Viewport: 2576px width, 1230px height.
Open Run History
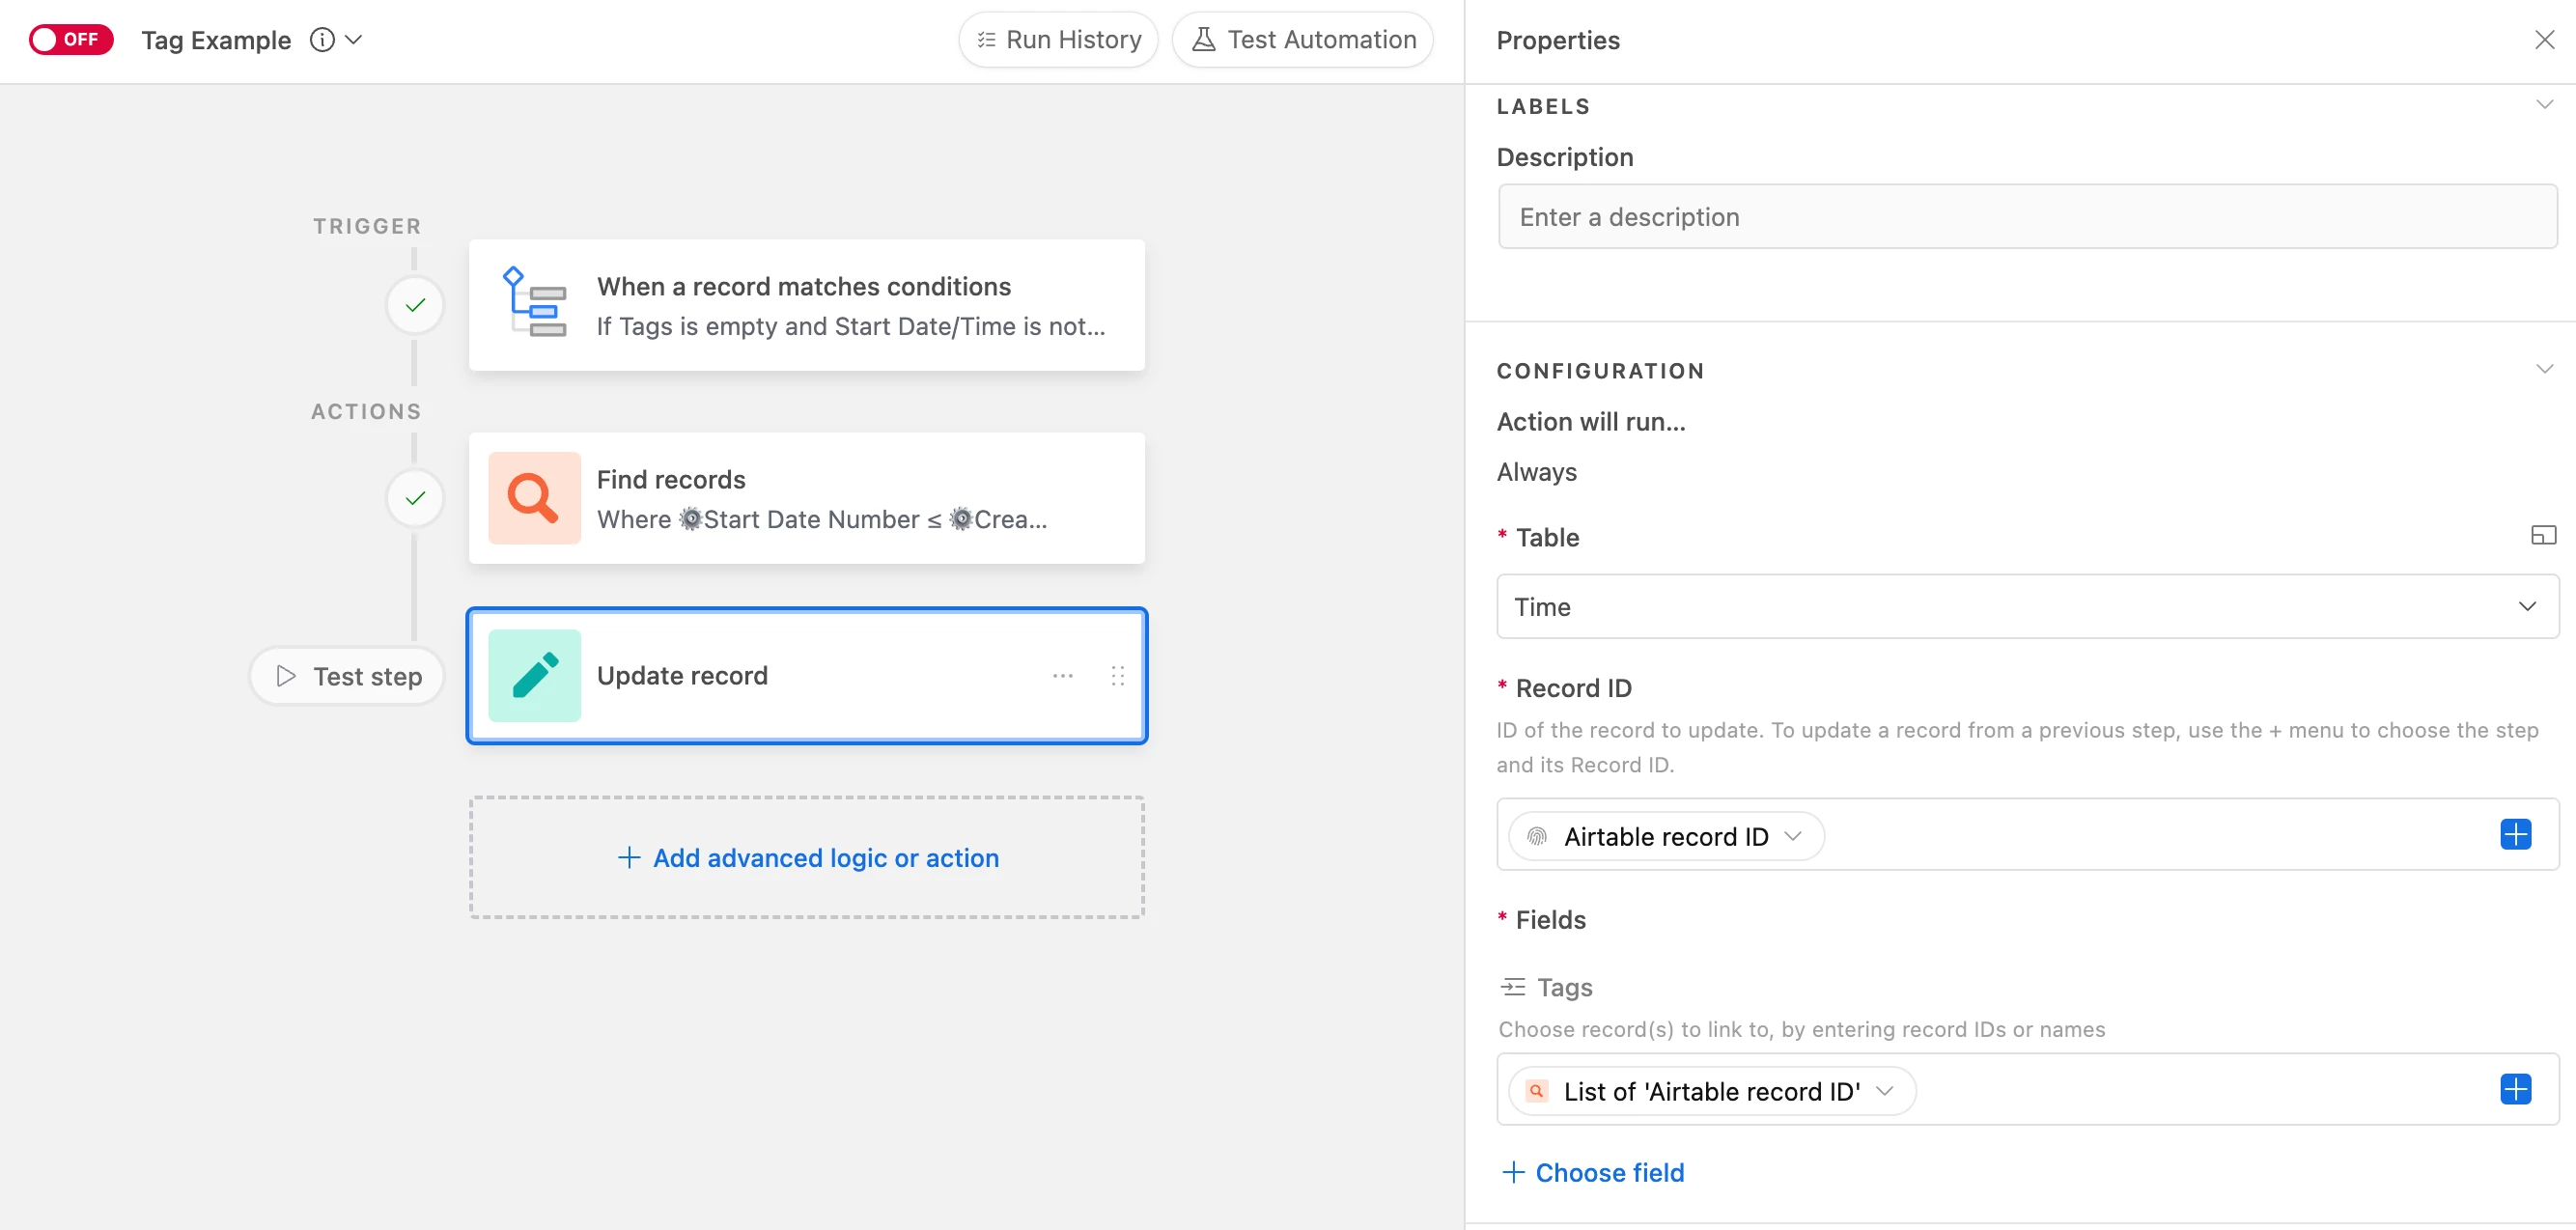tap(1058, 40)
